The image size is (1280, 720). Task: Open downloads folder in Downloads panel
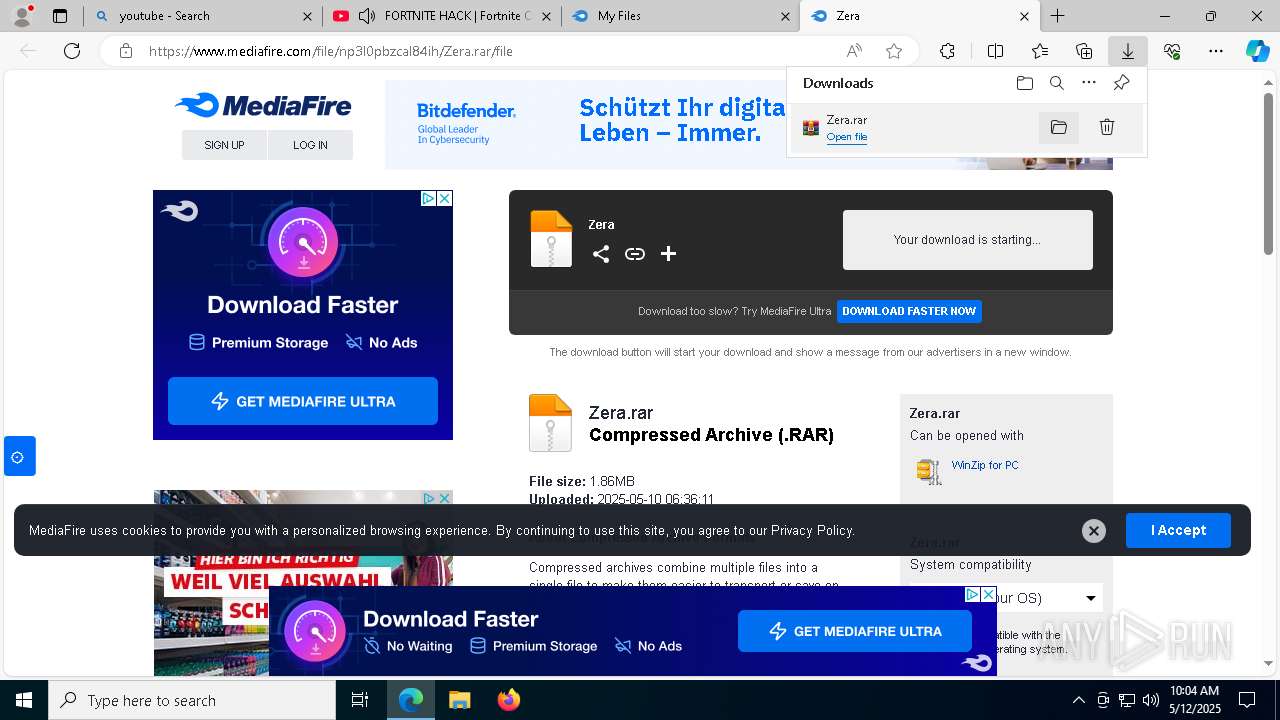[x=1024, y=83]
